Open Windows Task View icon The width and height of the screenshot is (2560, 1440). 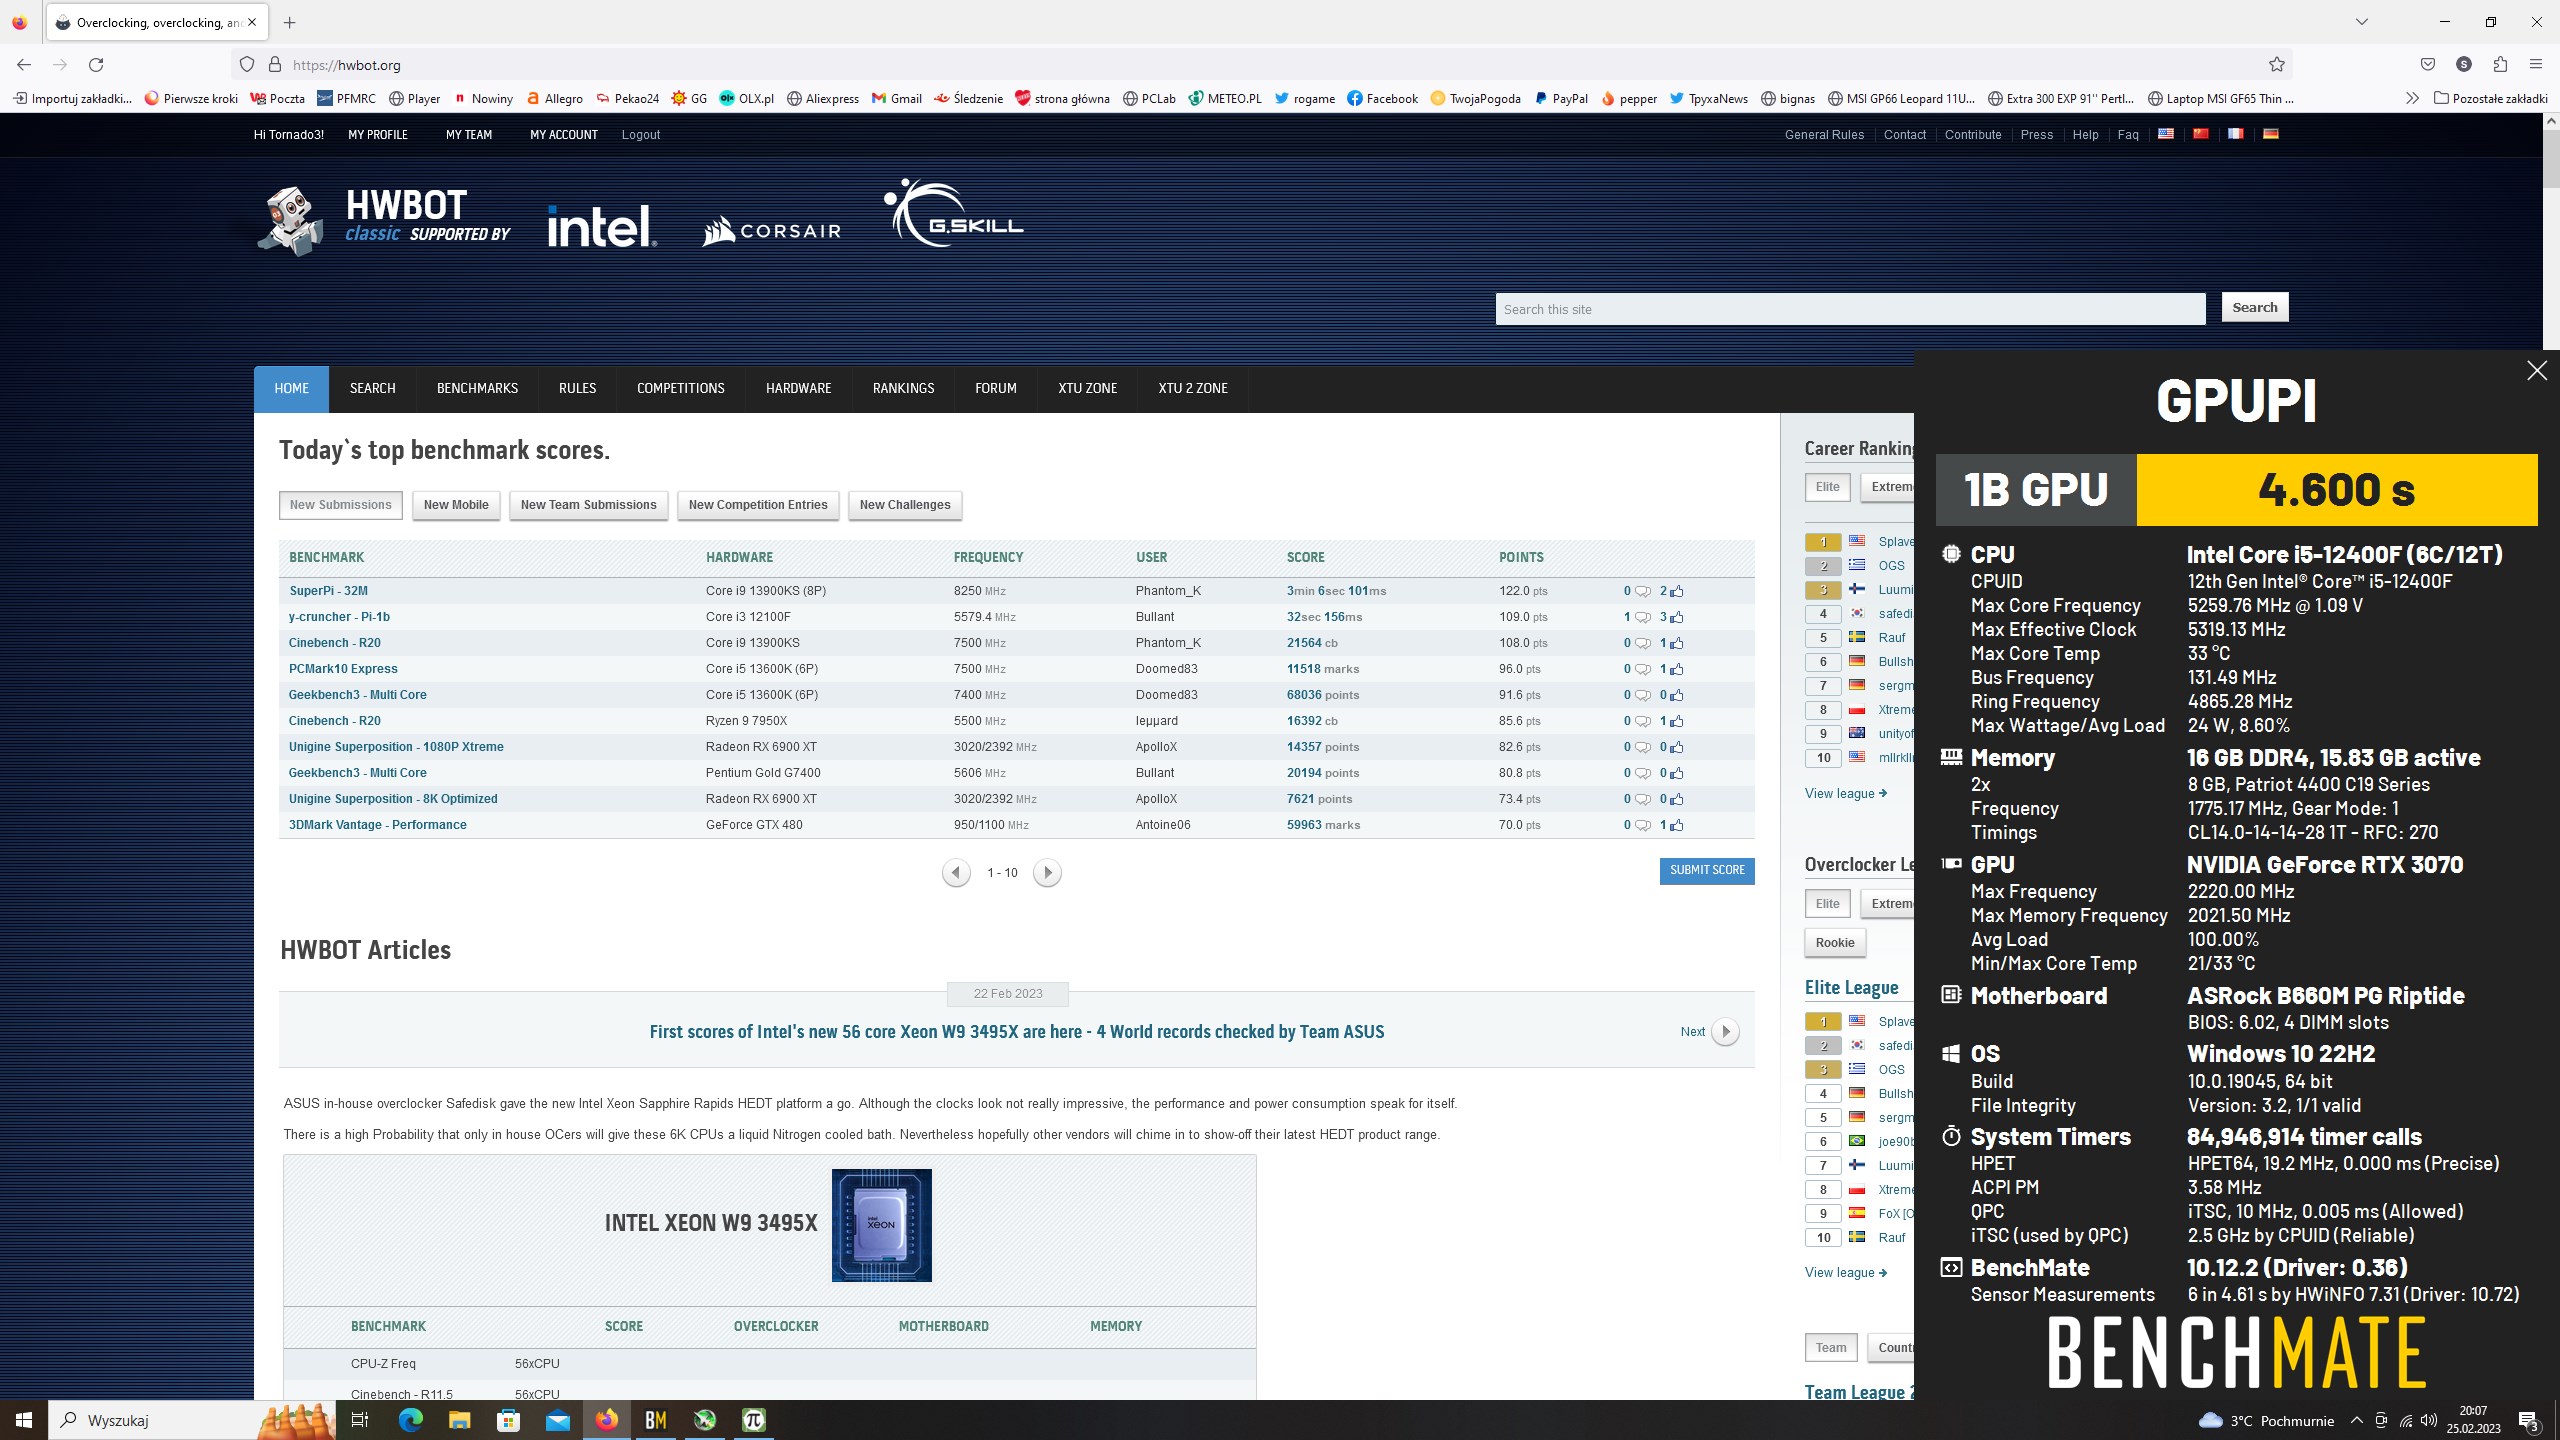tap(360, 1420)
